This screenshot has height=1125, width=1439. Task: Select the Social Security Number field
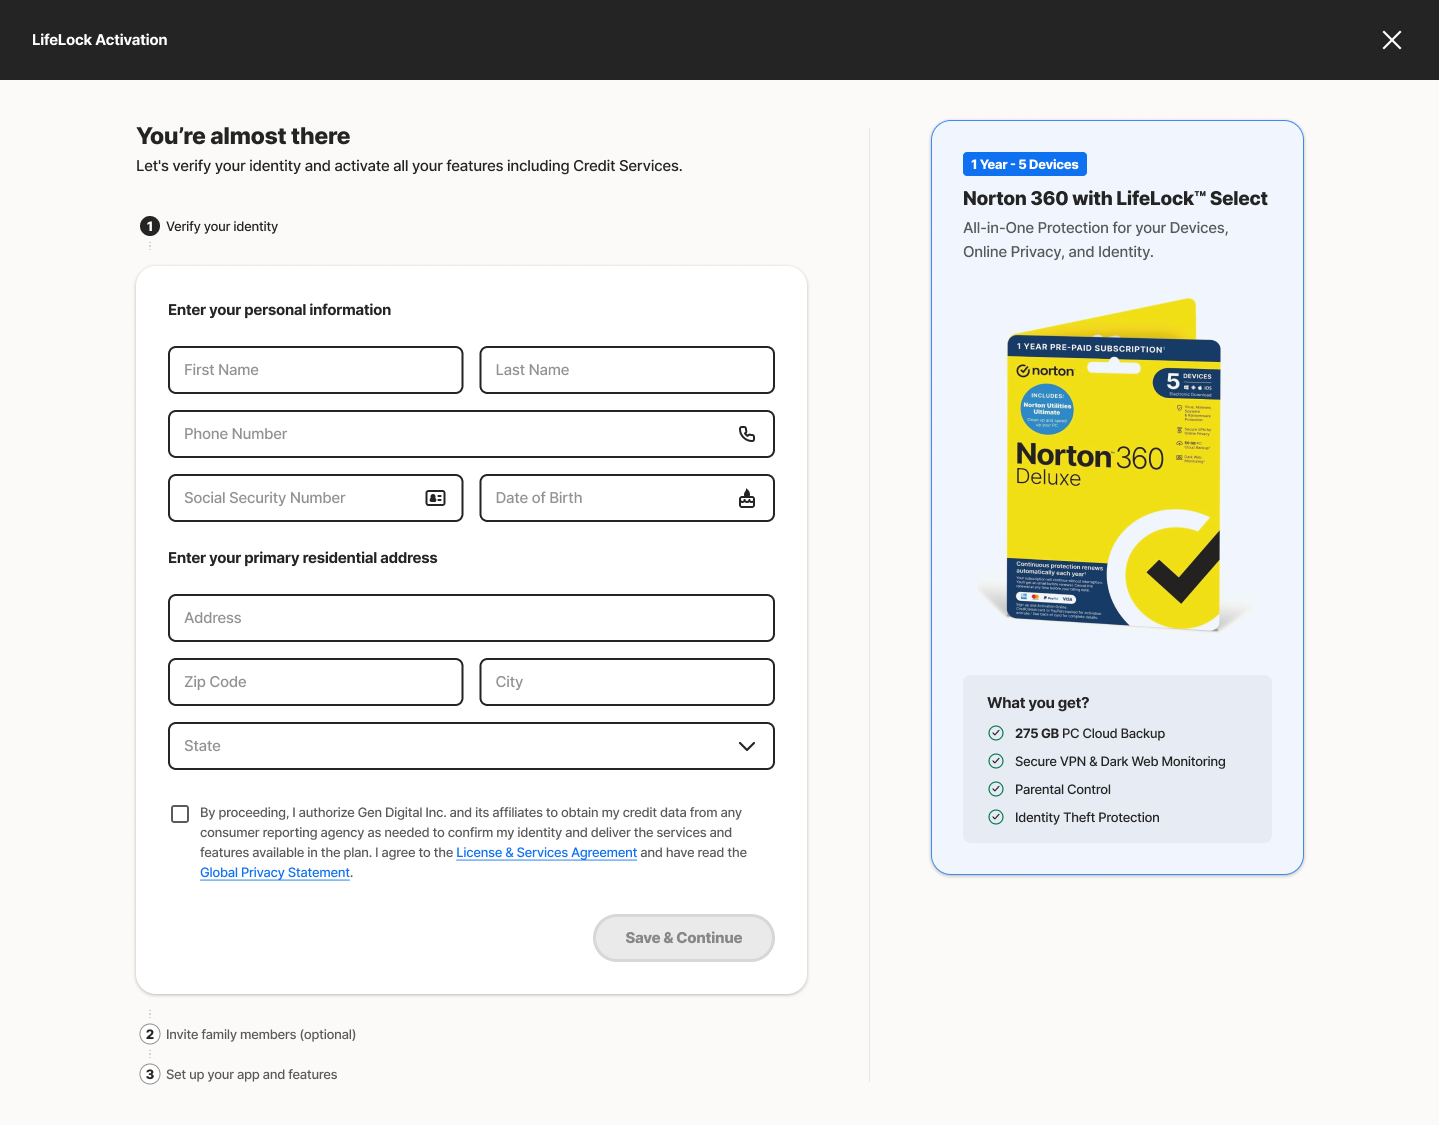316,498
